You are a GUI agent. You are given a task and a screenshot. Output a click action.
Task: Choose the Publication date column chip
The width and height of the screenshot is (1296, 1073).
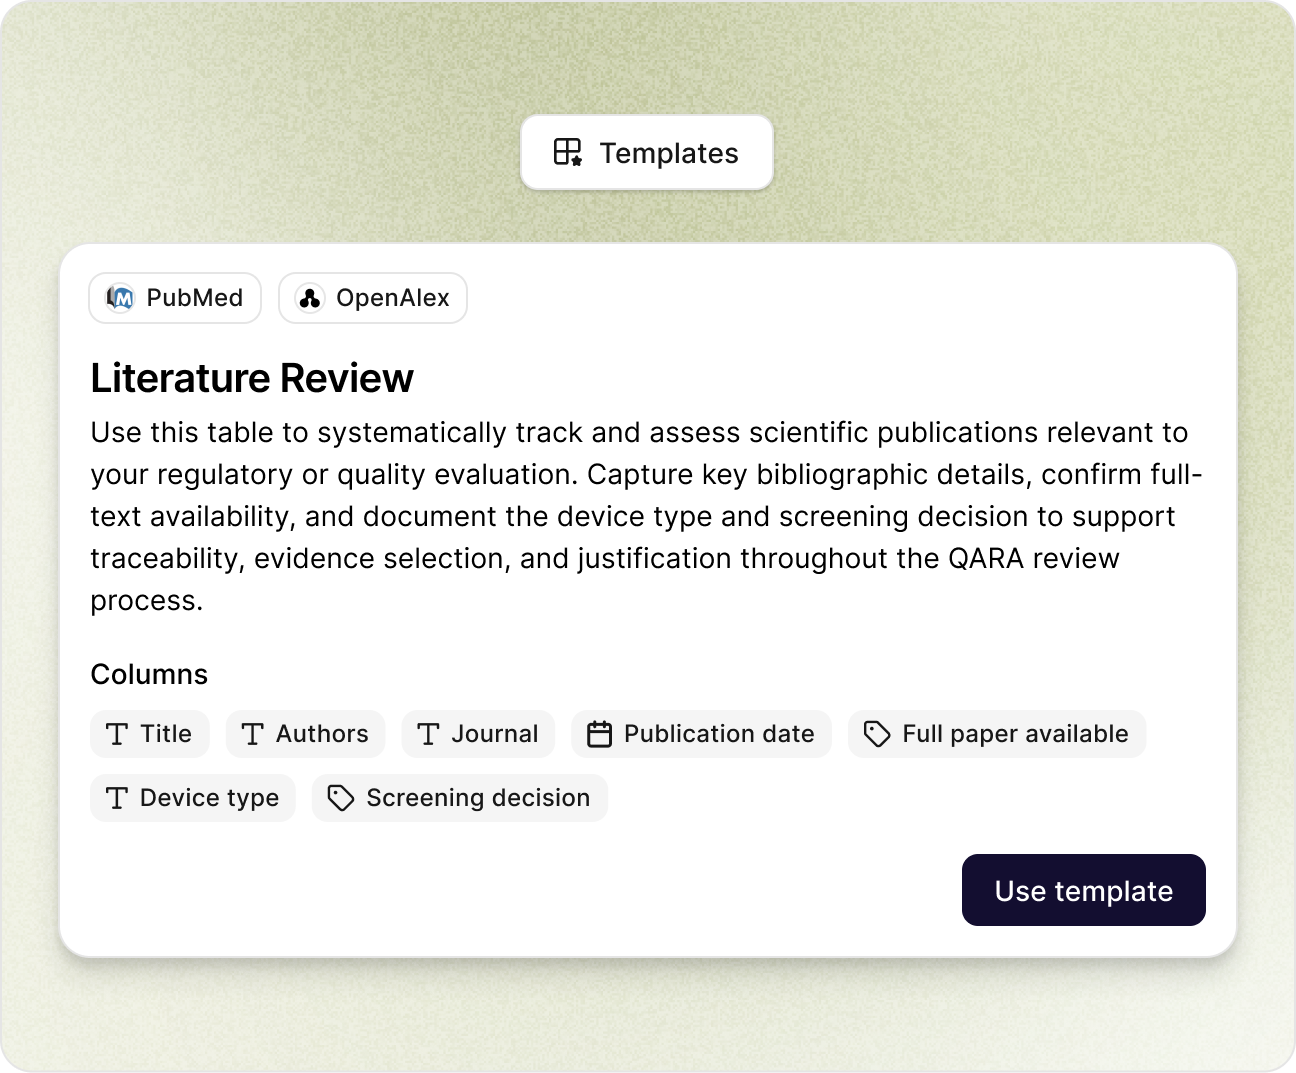[x=701, y=734]
